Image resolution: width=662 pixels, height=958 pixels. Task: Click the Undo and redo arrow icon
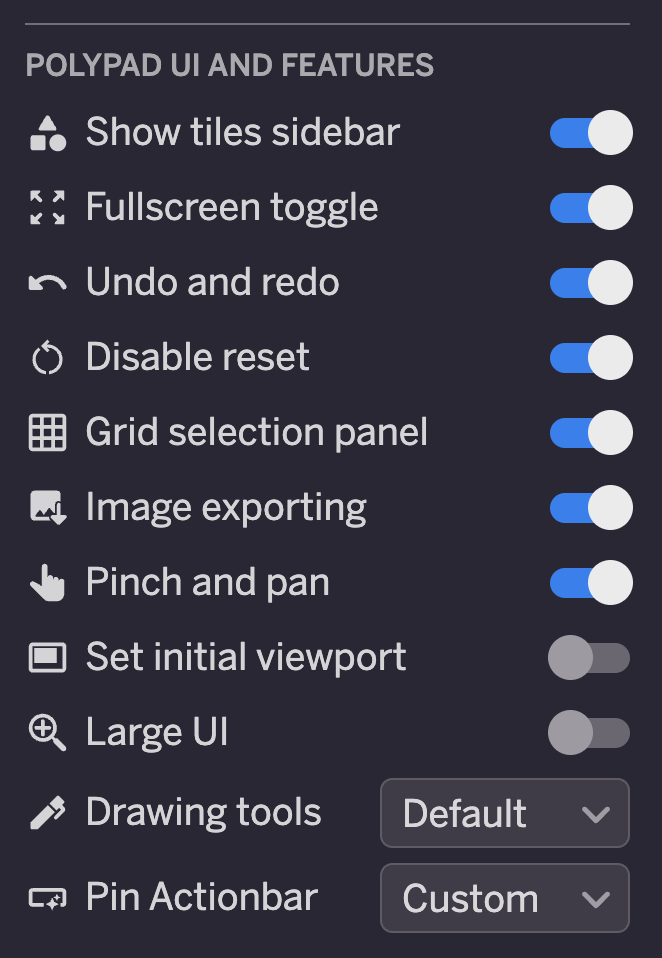coord(47,281)
